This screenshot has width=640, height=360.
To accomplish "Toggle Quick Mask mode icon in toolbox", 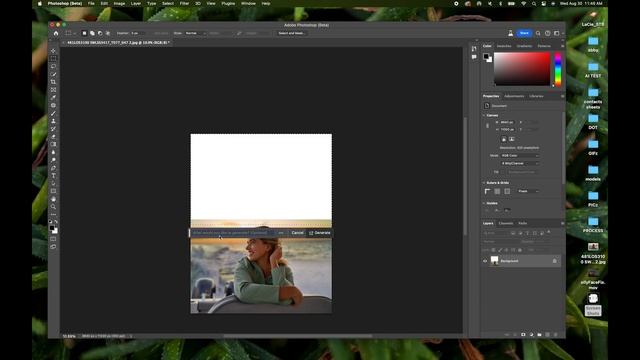I will [53, 239].
